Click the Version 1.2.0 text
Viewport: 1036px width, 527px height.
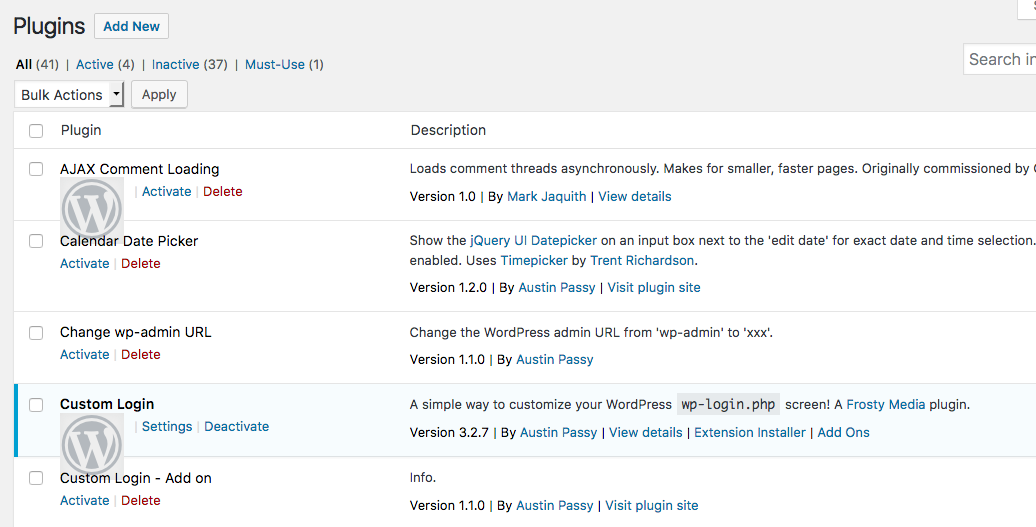tap(448, 287)
